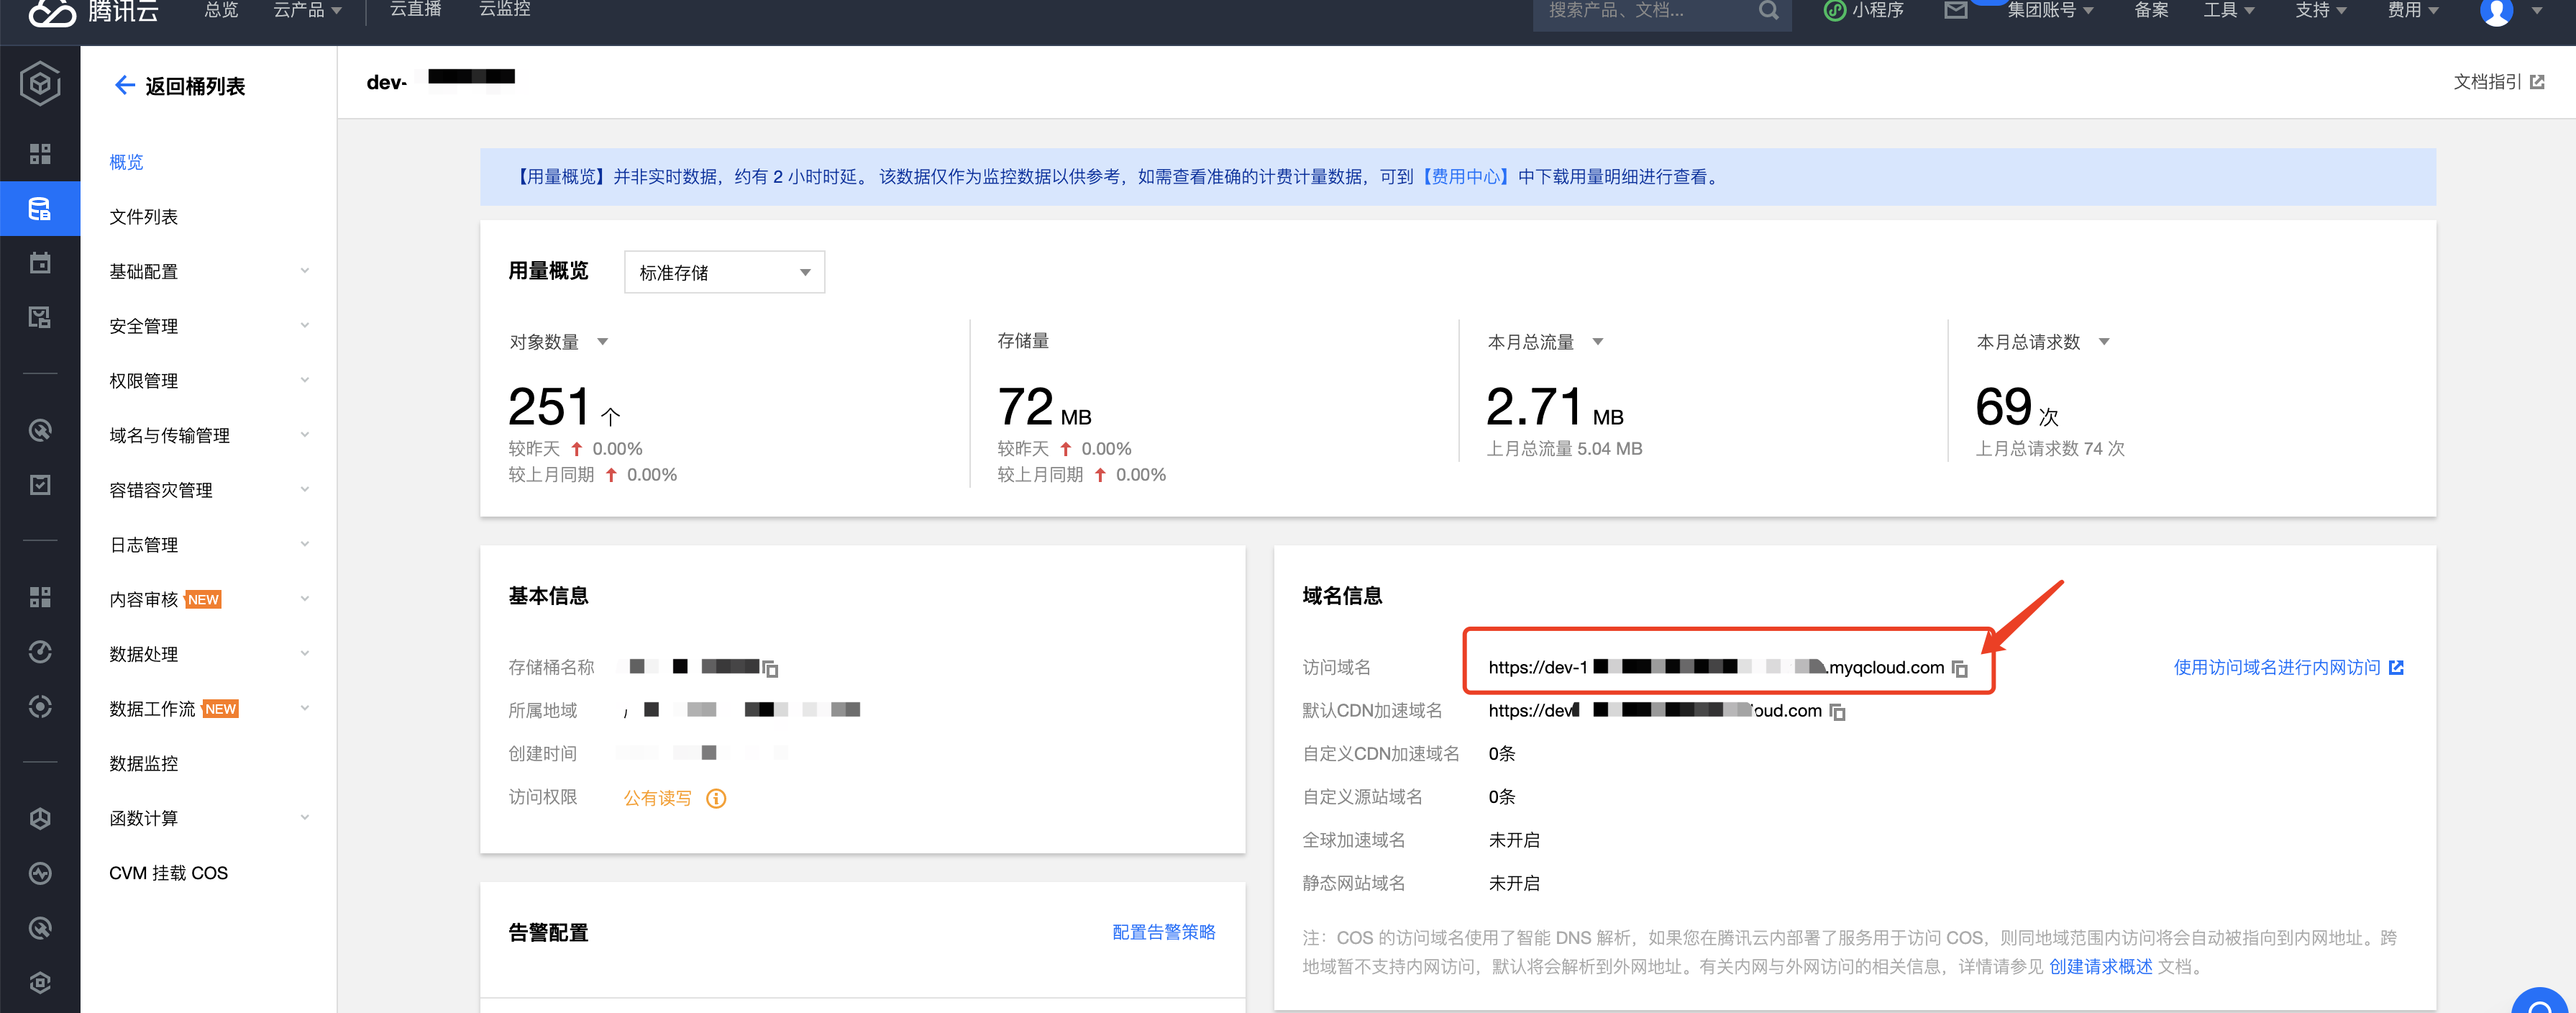This screenshot has height=1013, width=2576.
Task: Click the top search magnifier icon
Action: [x=1768, y=10]
